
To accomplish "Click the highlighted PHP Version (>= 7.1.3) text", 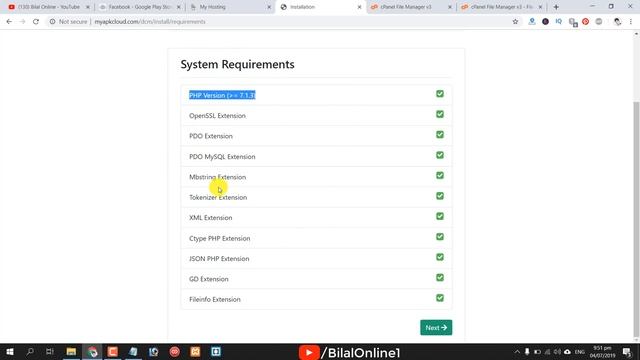I will tap(222, 95).
